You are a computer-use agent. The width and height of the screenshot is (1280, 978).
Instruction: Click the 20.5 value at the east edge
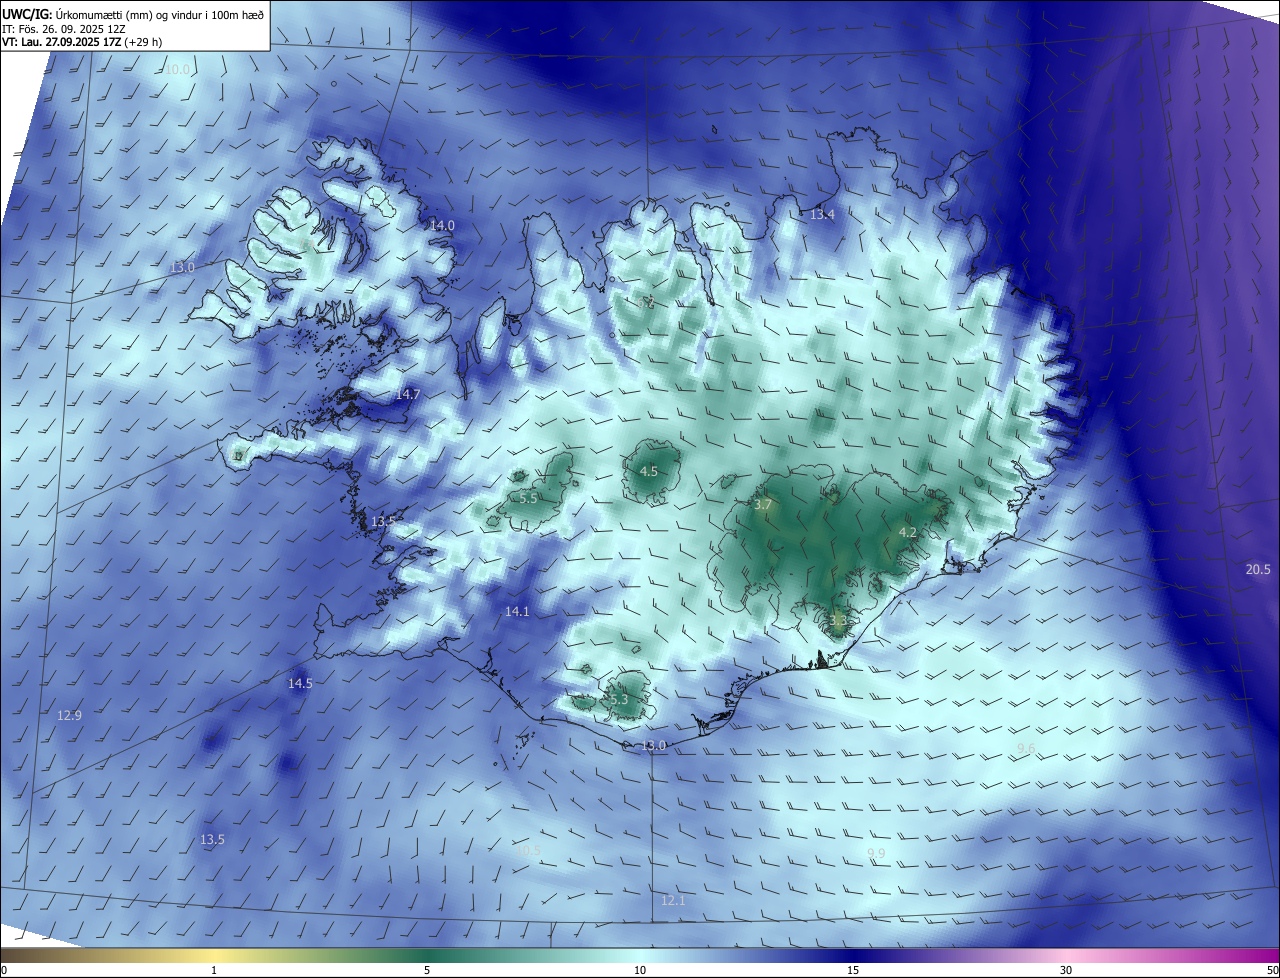coord(1258,570)
